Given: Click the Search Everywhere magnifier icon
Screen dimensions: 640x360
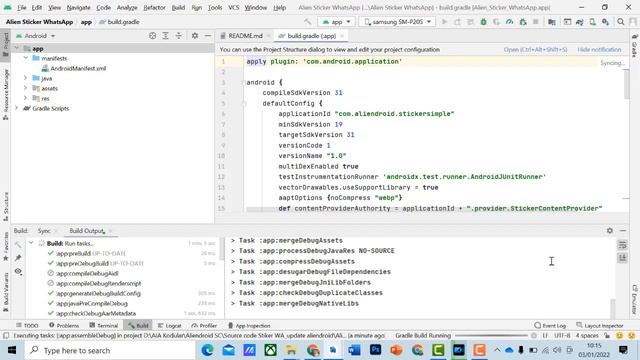Looking at the screenshot, I should click(621, 22).
